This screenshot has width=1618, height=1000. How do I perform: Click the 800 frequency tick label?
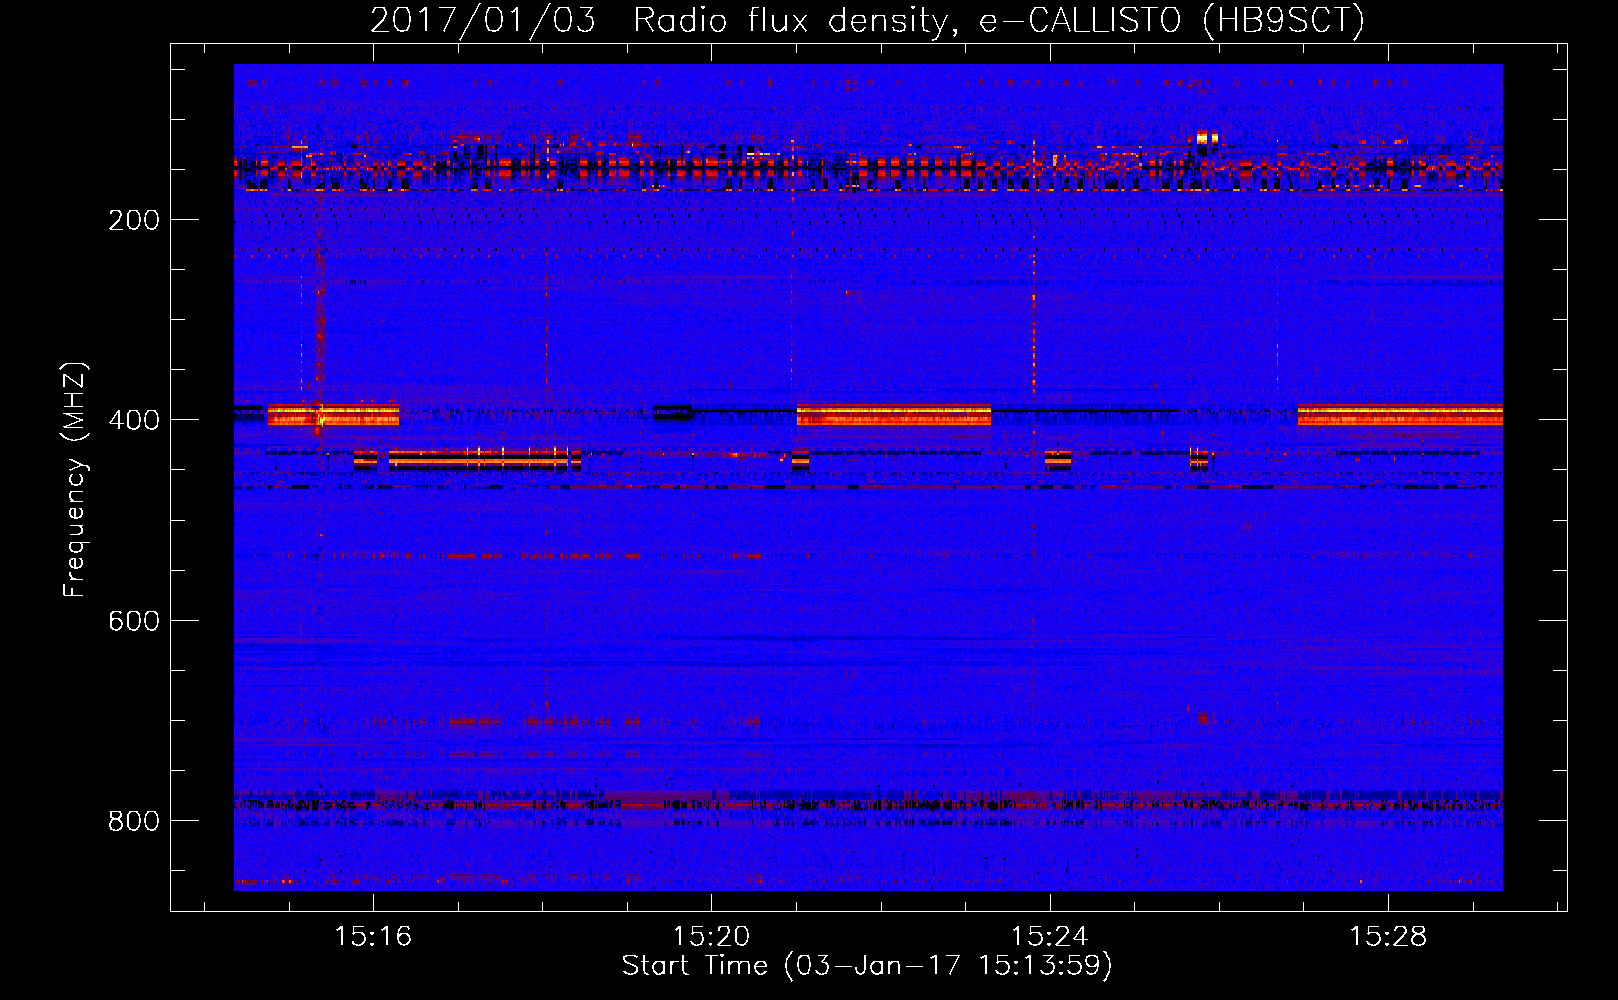point(134,821)
